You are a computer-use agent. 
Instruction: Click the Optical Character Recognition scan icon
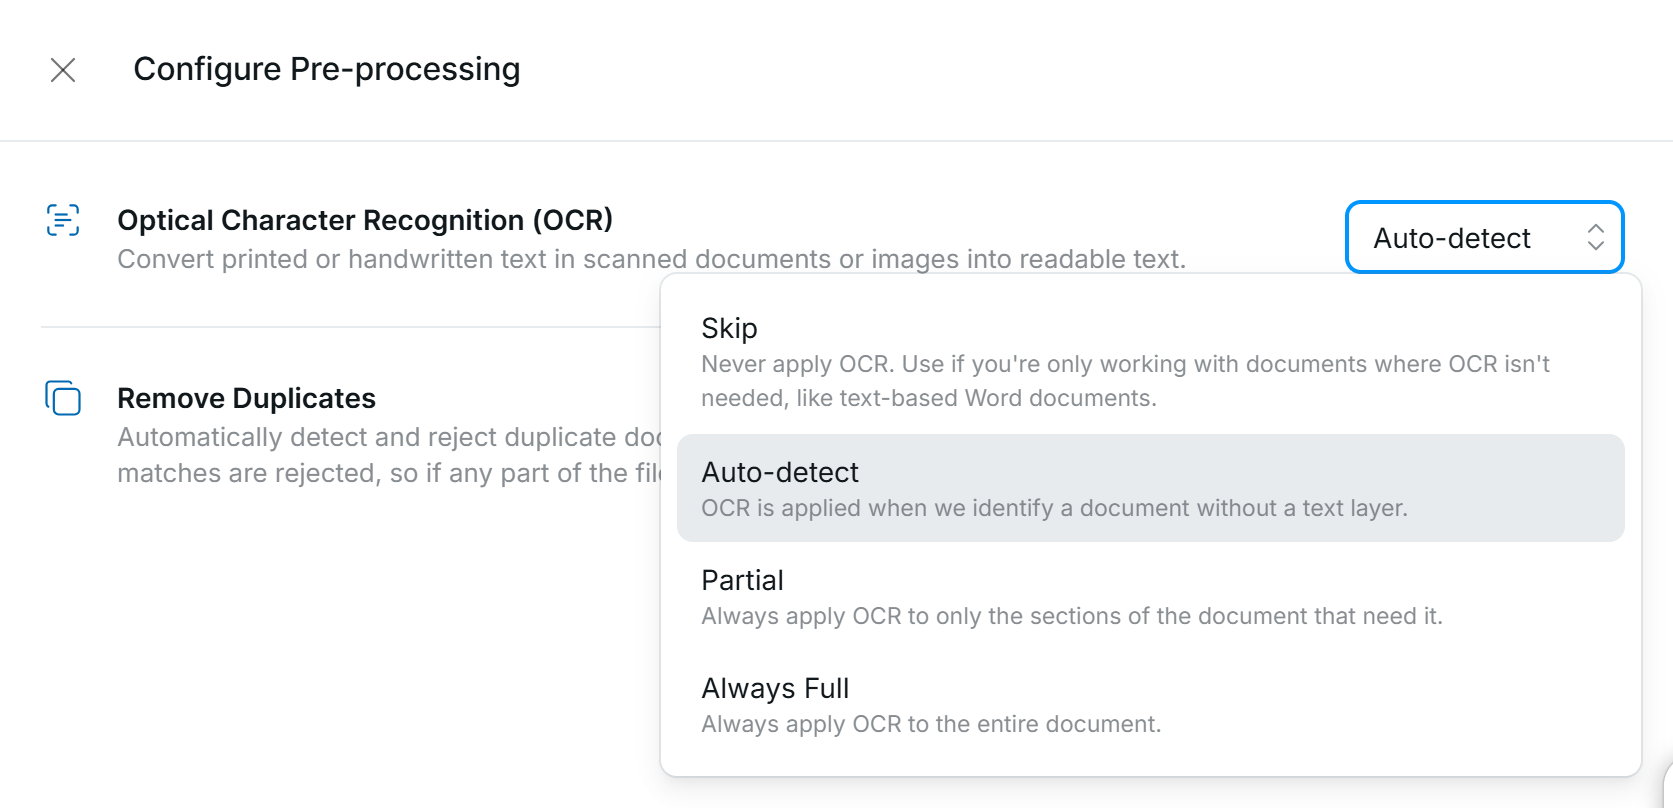click(62, 219)
